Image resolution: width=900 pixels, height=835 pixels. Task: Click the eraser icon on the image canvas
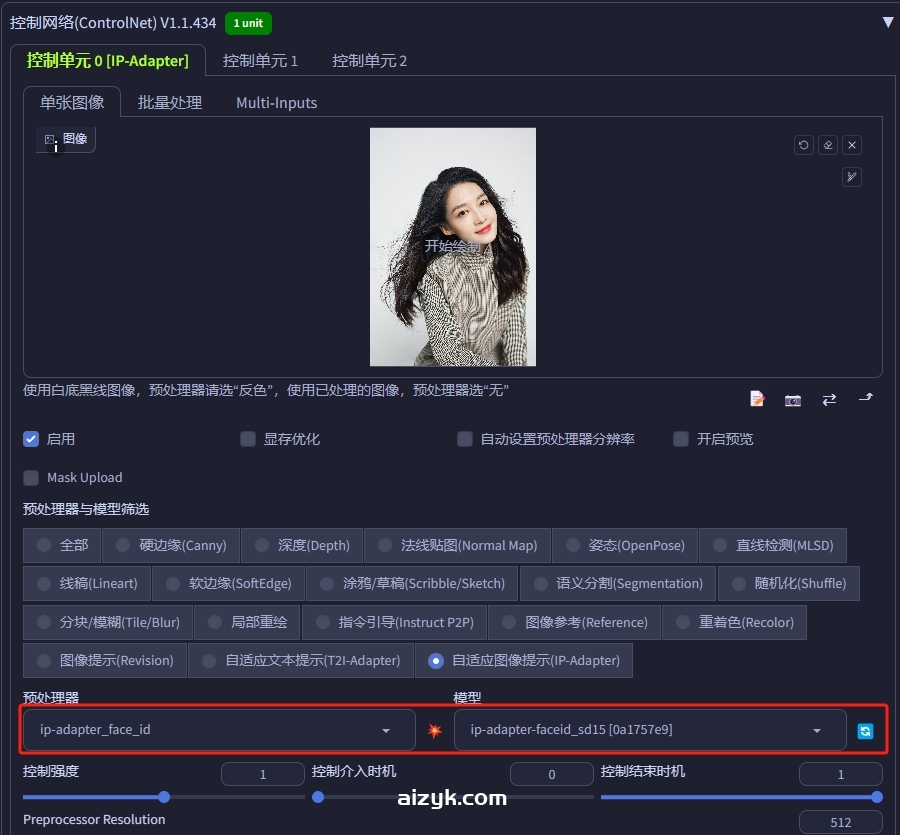[x=828, y=145]
